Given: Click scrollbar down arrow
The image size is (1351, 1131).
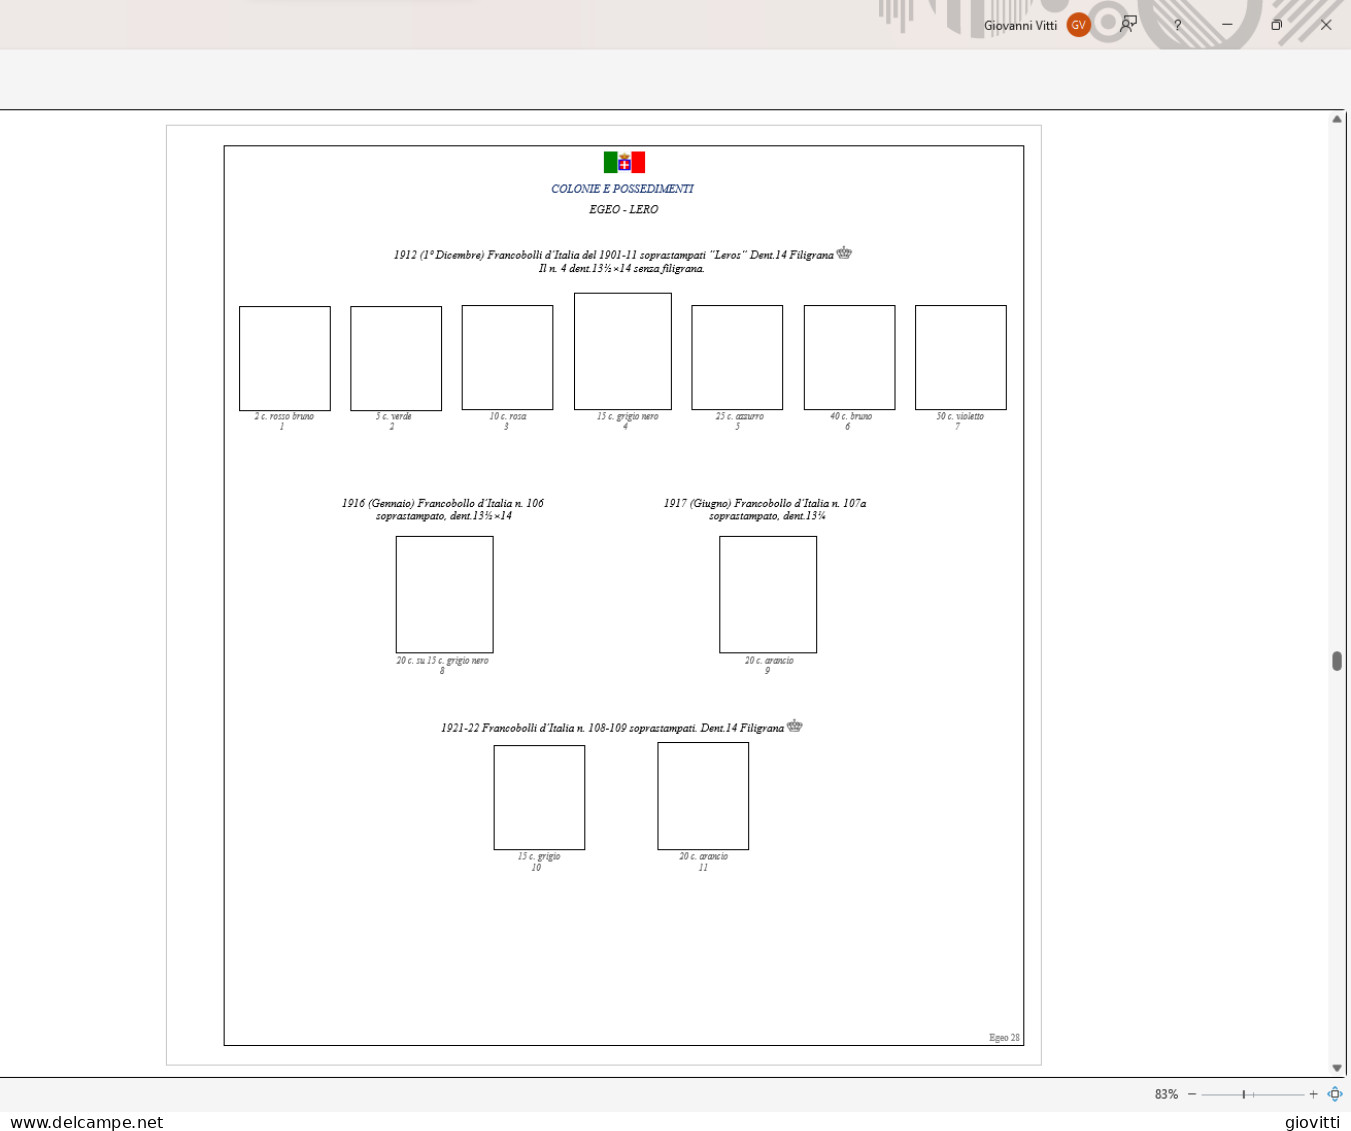Looking at the screenshot, I should [1337, 1068].
